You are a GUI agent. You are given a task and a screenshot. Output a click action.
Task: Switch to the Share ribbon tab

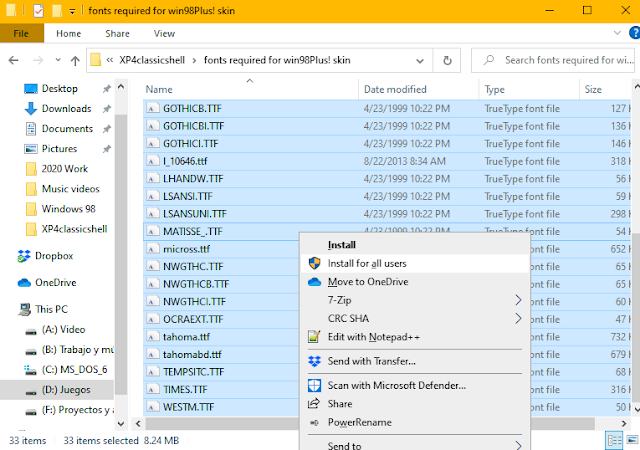click(x=117, y=33)
